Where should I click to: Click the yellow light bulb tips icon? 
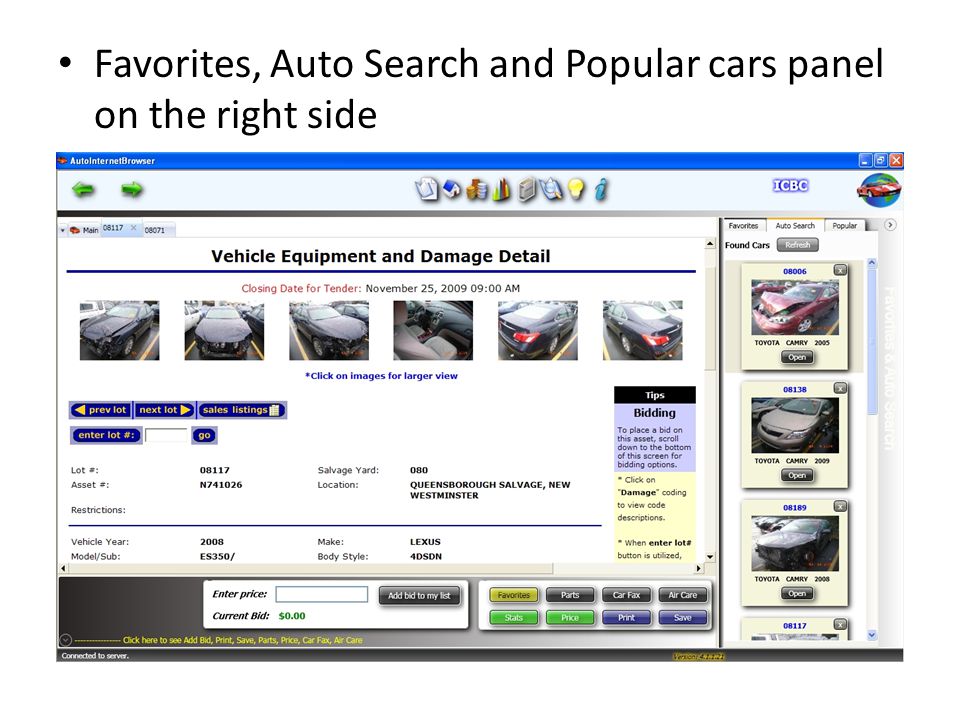pos(576,190)
